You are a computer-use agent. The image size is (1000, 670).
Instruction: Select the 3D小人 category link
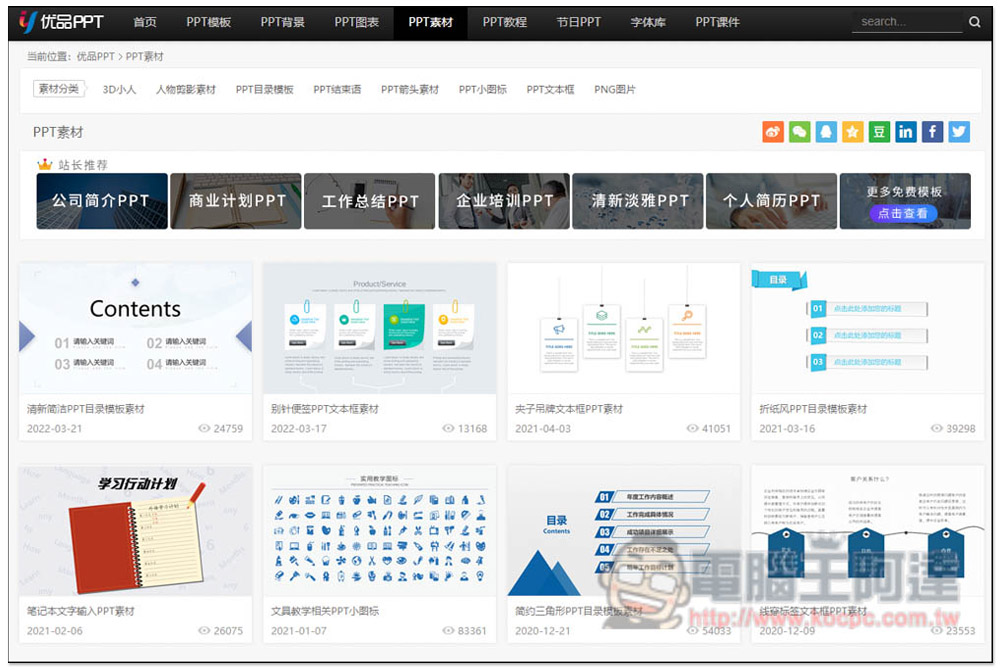coord(119,89)
